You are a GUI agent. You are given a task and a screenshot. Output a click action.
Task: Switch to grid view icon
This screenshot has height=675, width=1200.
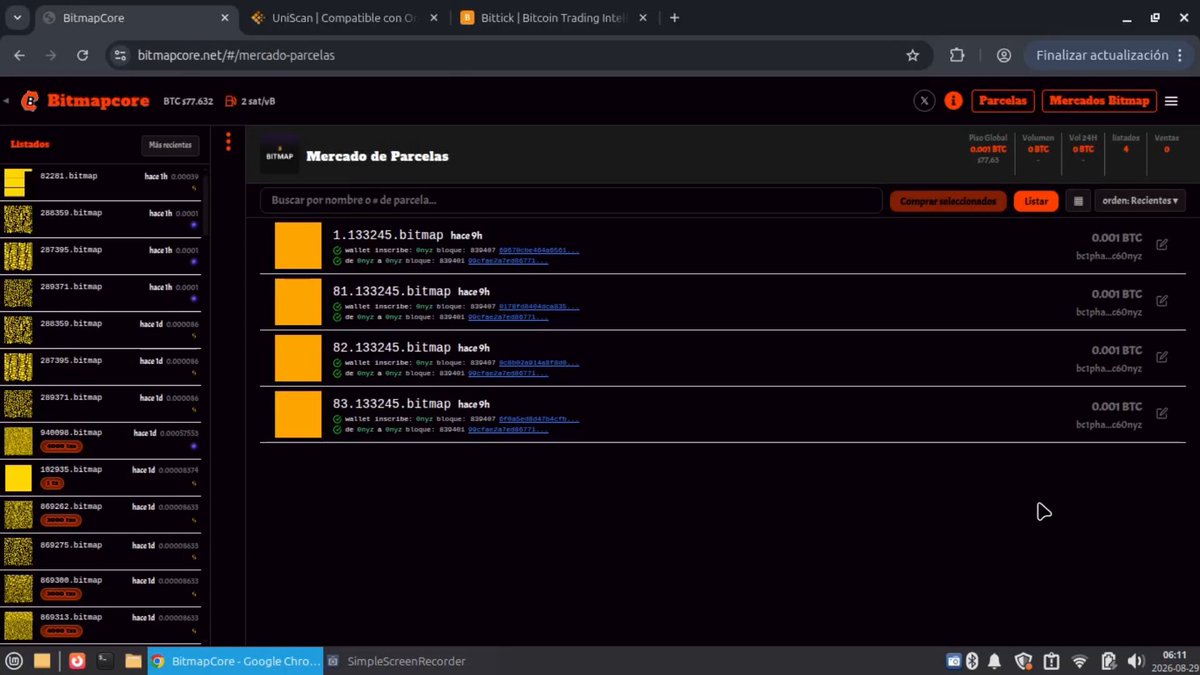click(1078, 201)
